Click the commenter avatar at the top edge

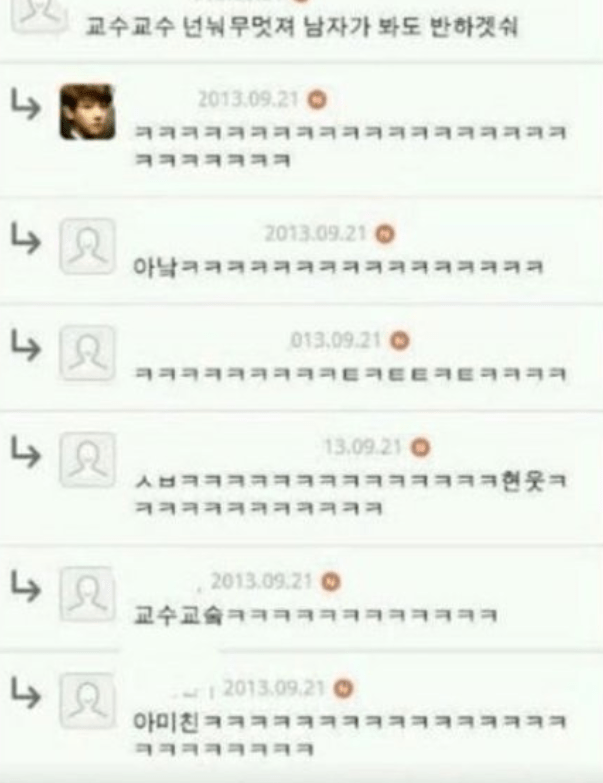point(38,17)
